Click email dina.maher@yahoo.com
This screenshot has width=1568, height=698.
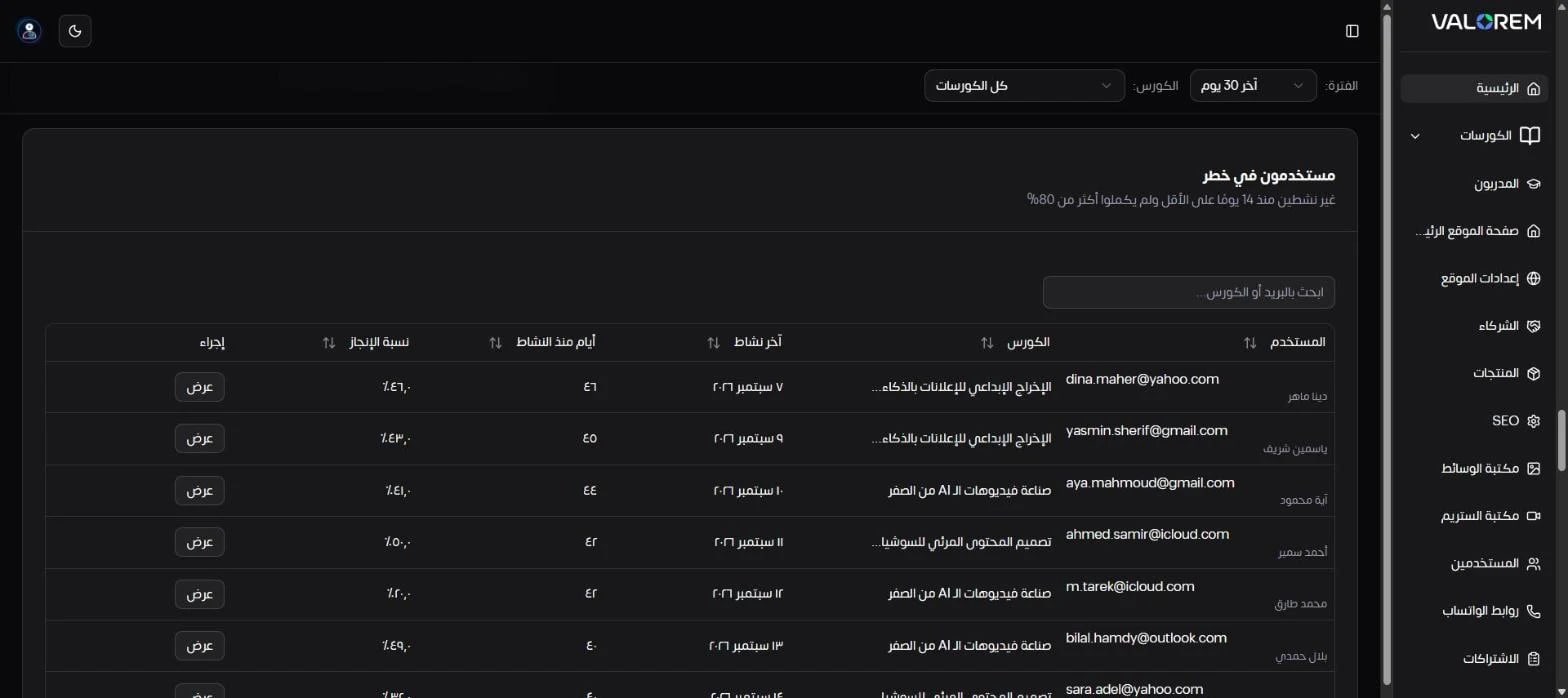(x=1142, y=379)
